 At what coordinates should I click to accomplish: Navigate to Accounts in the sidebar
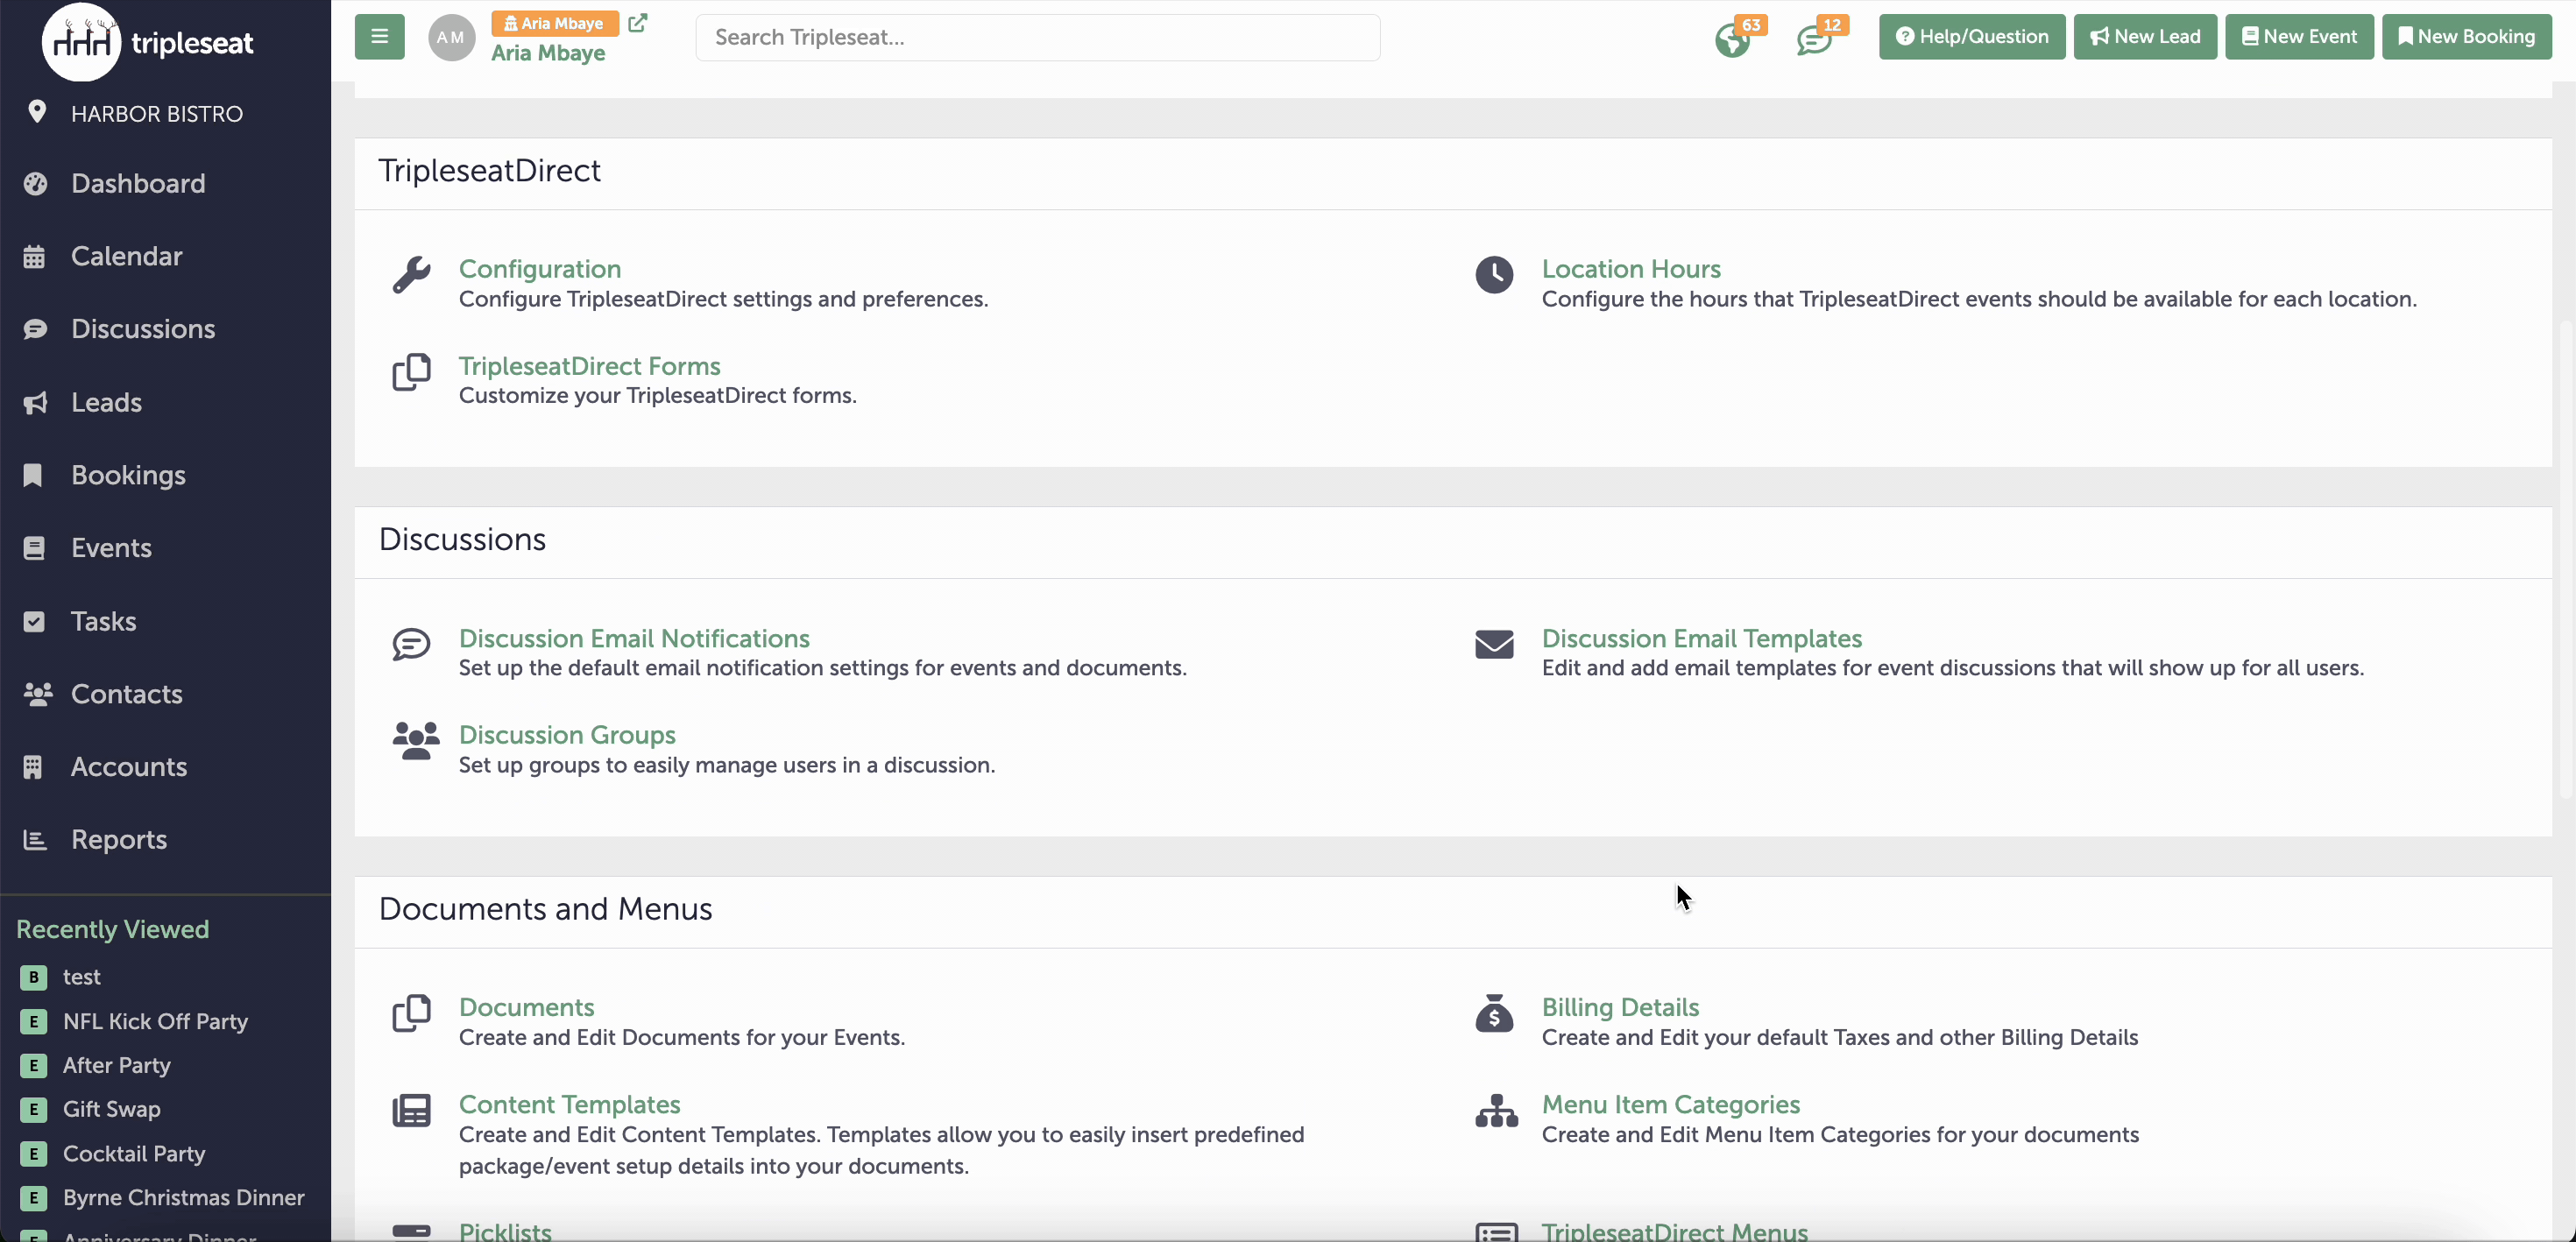click(129, 767)
